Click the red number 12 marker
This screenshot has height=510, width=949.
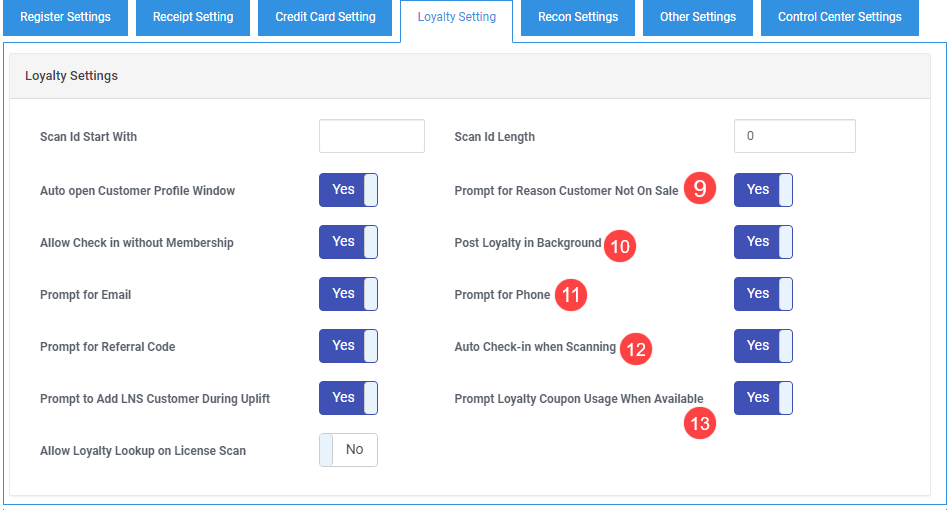click(635, 349)
